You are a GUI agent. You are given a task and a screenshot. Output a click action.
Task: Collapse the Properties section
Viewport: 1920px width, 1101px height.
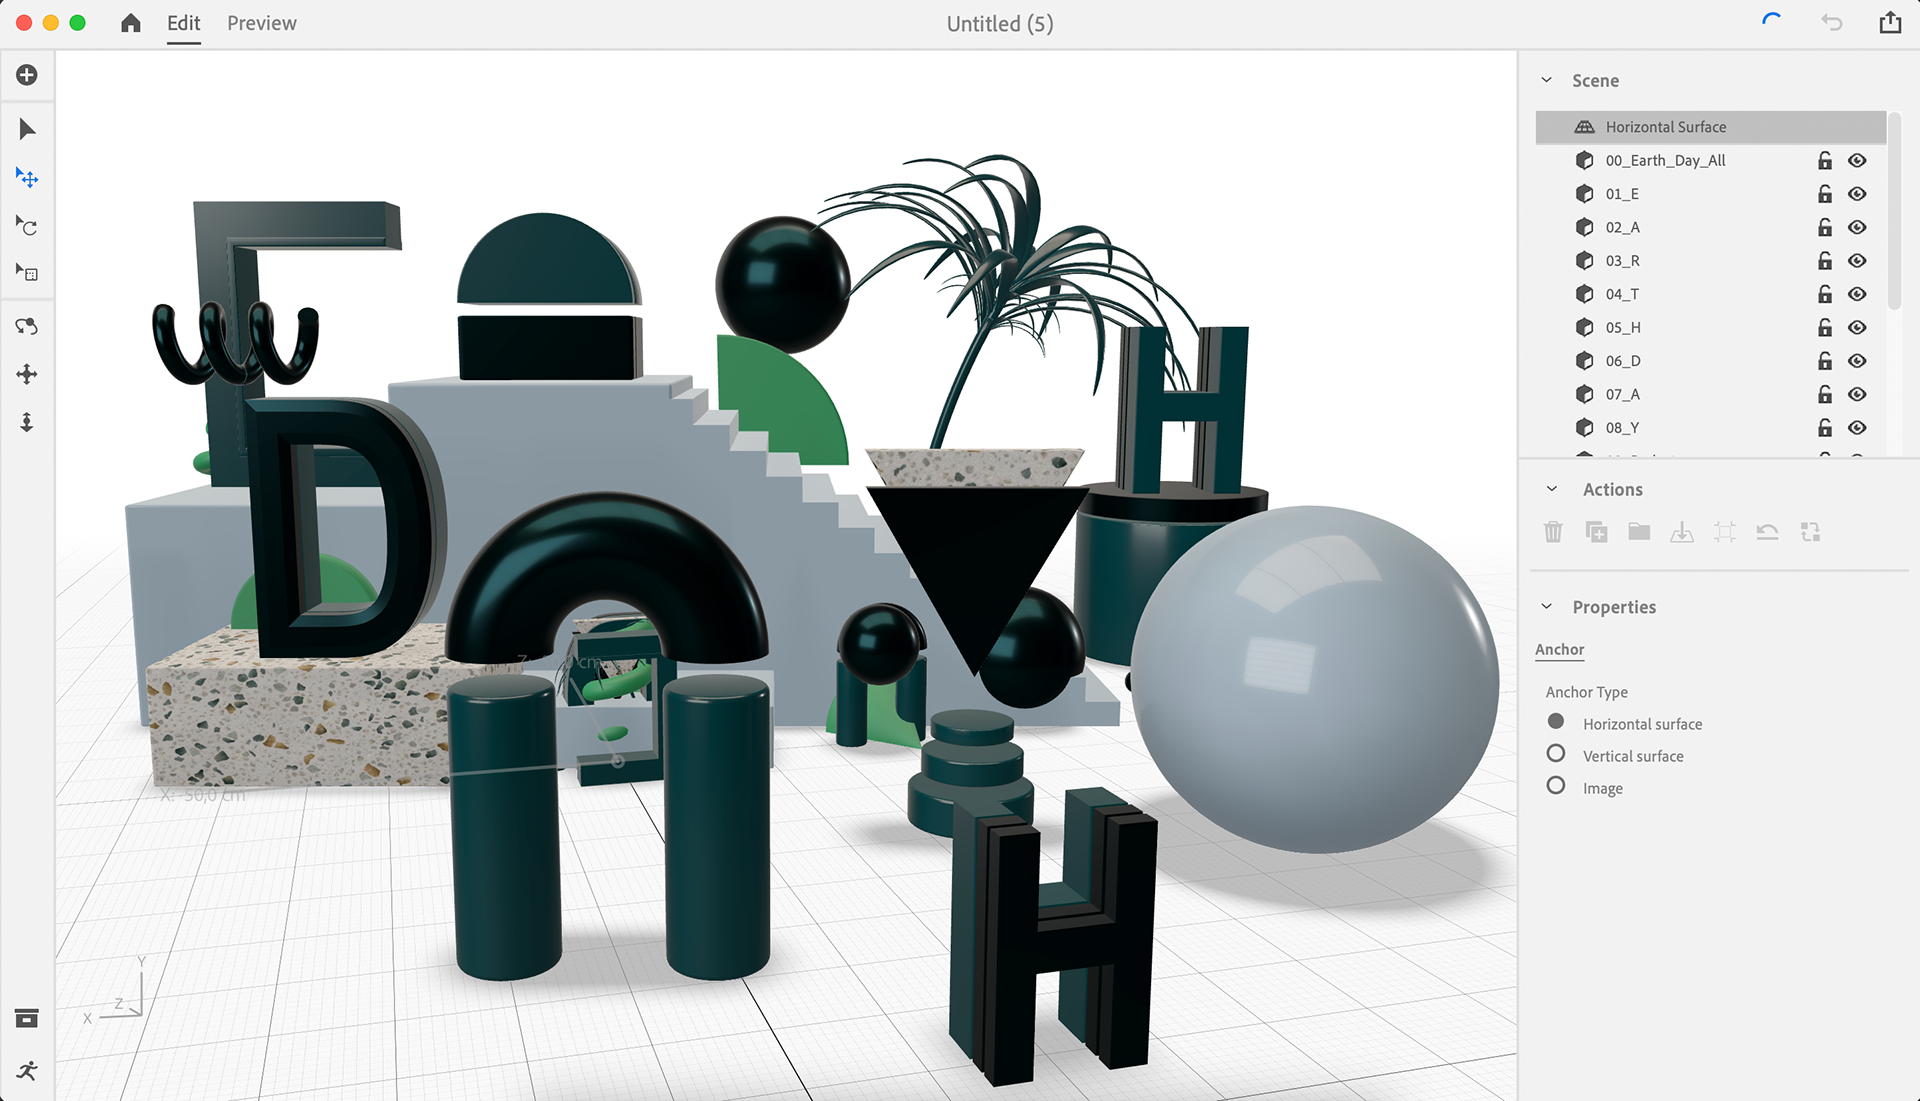[x=1547, y=607]
